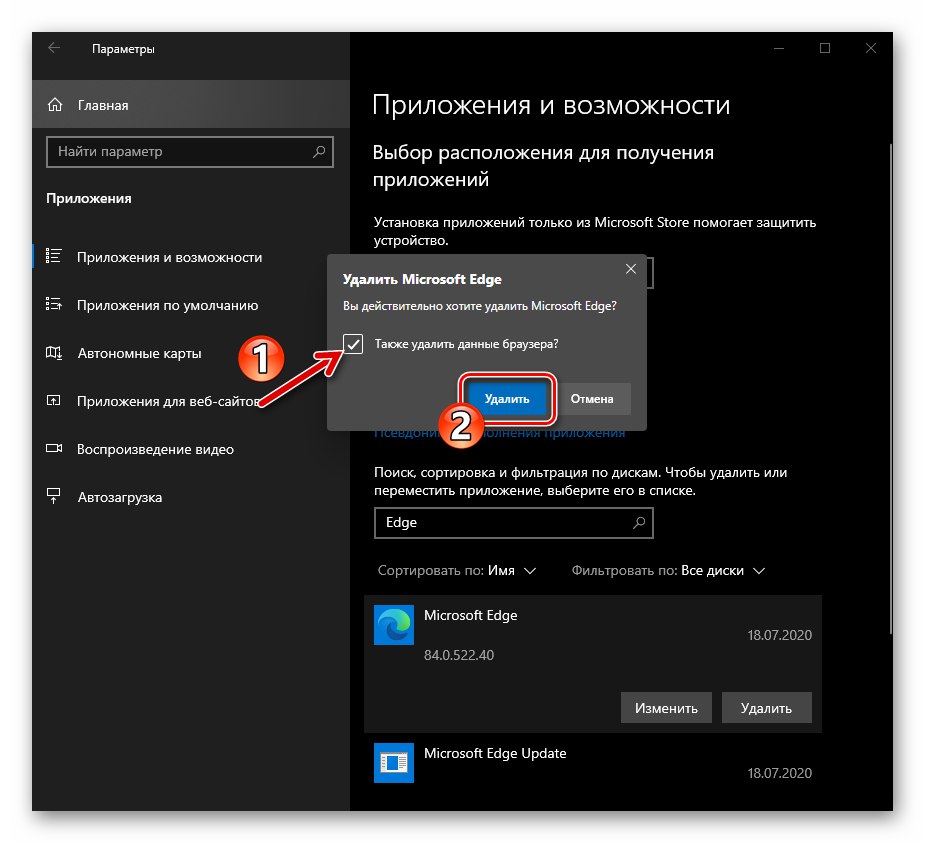Image resolution: width=925 pixels, height=843 pixels.
Task: Click version text 84.0.522.40
Action: (458, 655)
